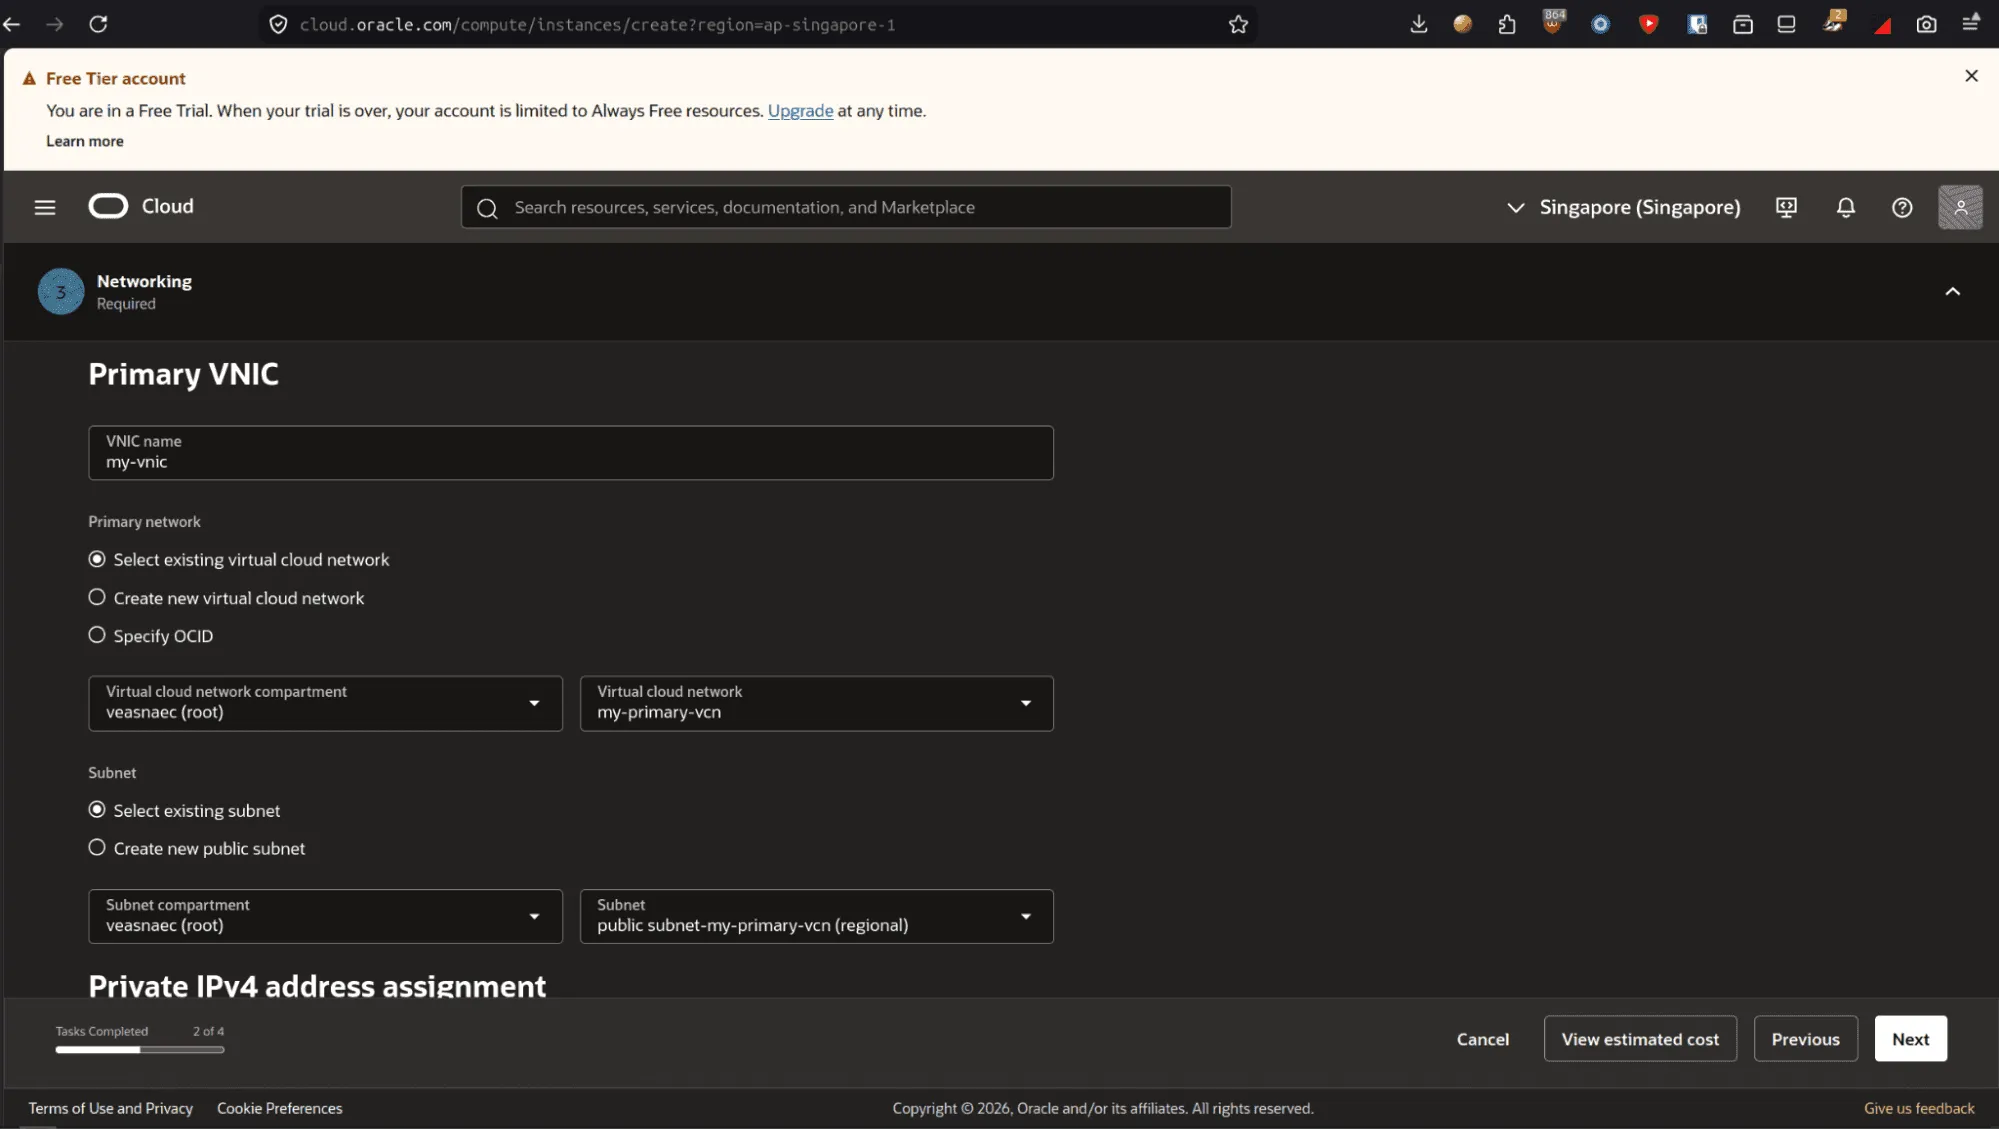
Task: Click the extension icon with badge 2
Action: pyautogui.click(x=1834, y=22)
